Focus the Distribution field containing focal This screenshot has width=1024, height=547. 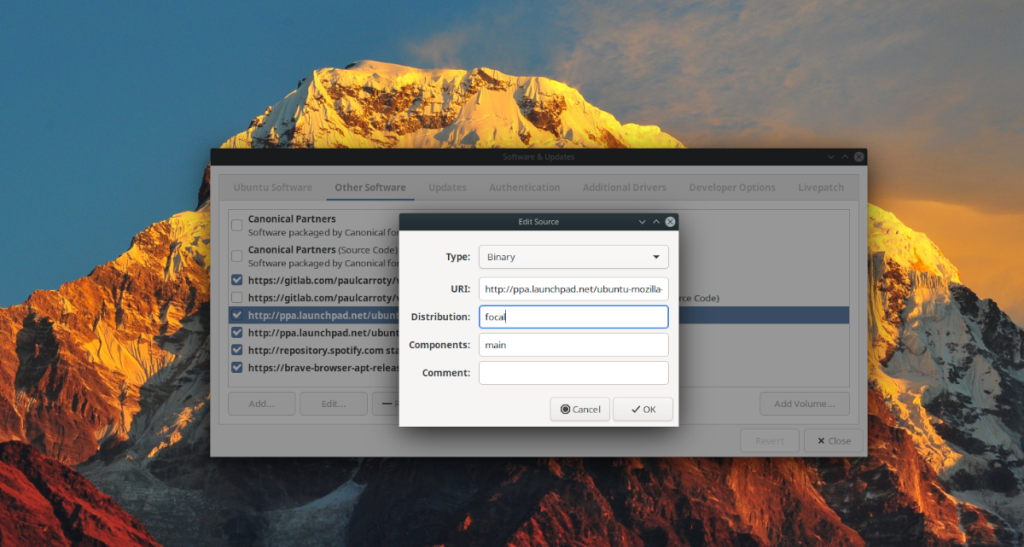pos(573,317)
